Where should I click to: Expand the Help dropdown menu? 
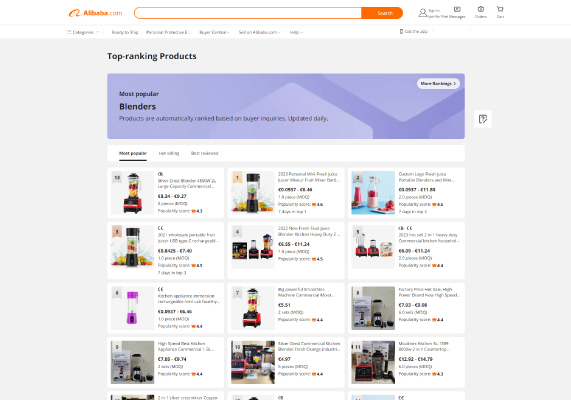click(296, 32)
